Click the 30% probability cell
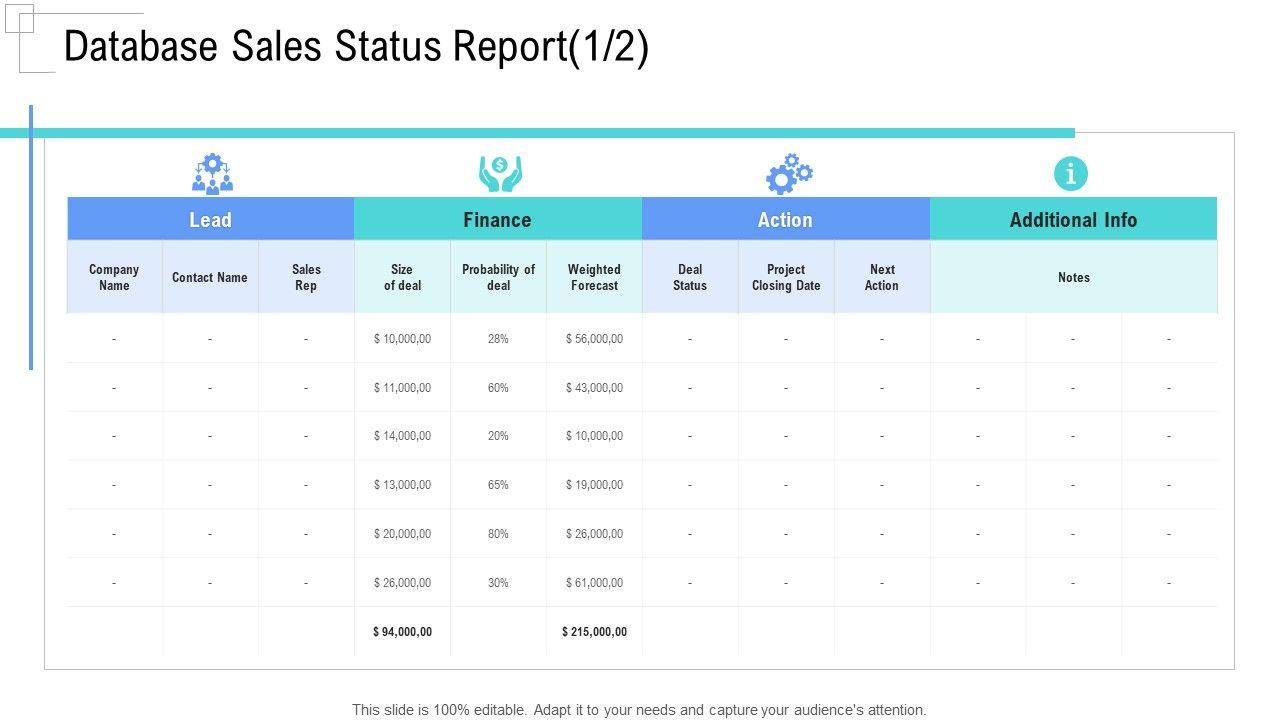This screenshot has width=1280, height=720. pos(498,583)
